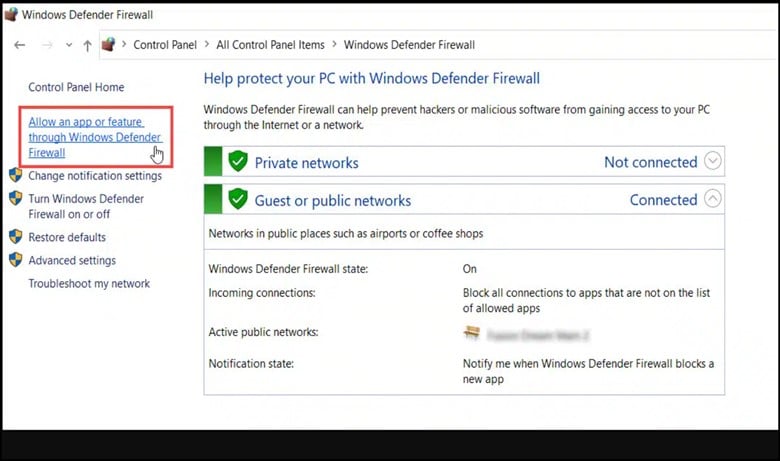Select All Control Panel Items breadcrumb
This screenshot has height=461, width=780.
[x=270, y=45]
